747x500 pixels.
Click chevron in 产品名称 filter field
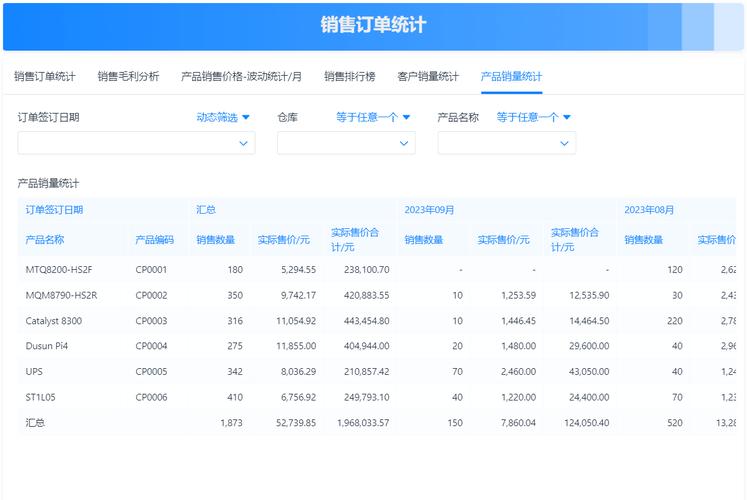tap(565, 143)
